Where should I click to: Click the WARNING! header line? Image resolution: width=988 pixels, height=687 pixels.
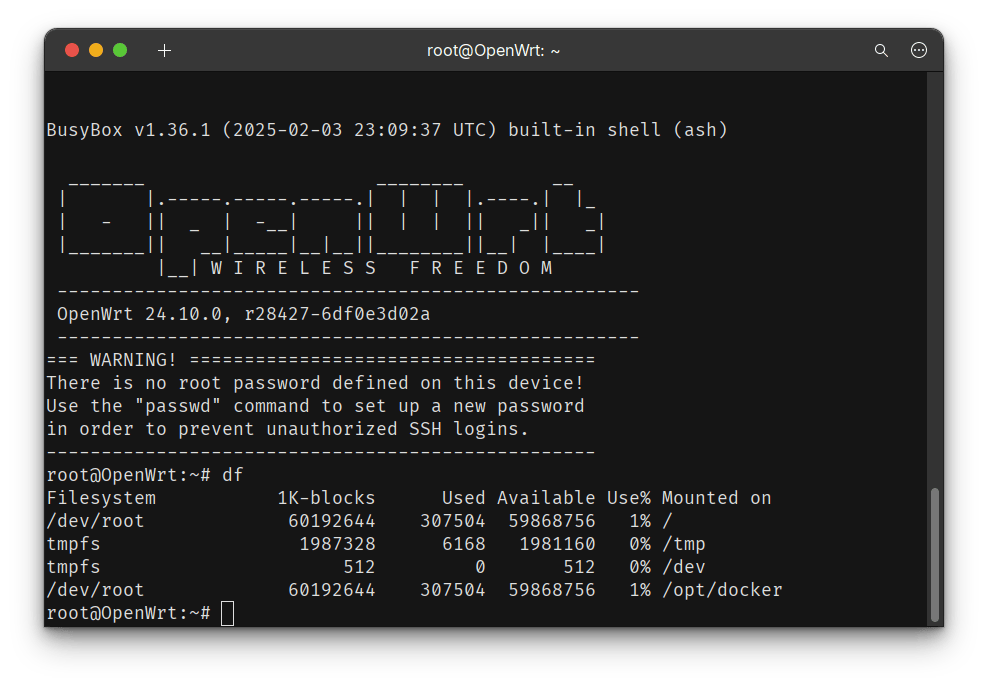coord(321,360)
